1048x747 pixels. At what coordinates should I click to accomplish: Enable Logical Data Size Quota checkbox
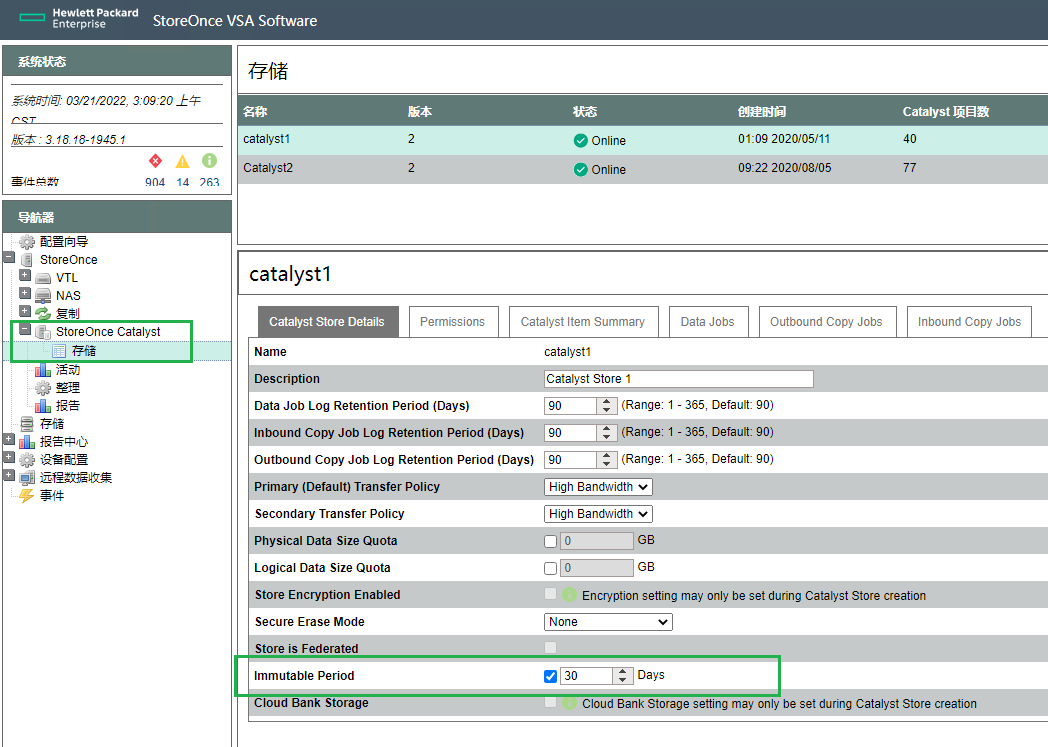point(550,568)
